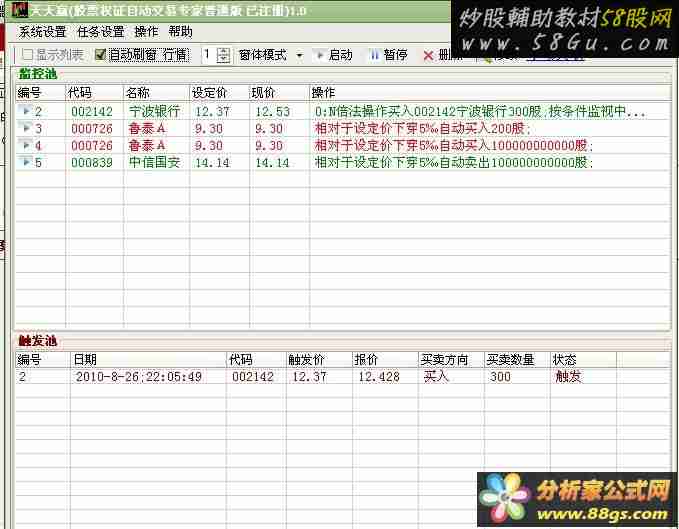Open the 系统设置 menu
The width and height of the screenshot is (679, 529).
[x=42, y=32]
